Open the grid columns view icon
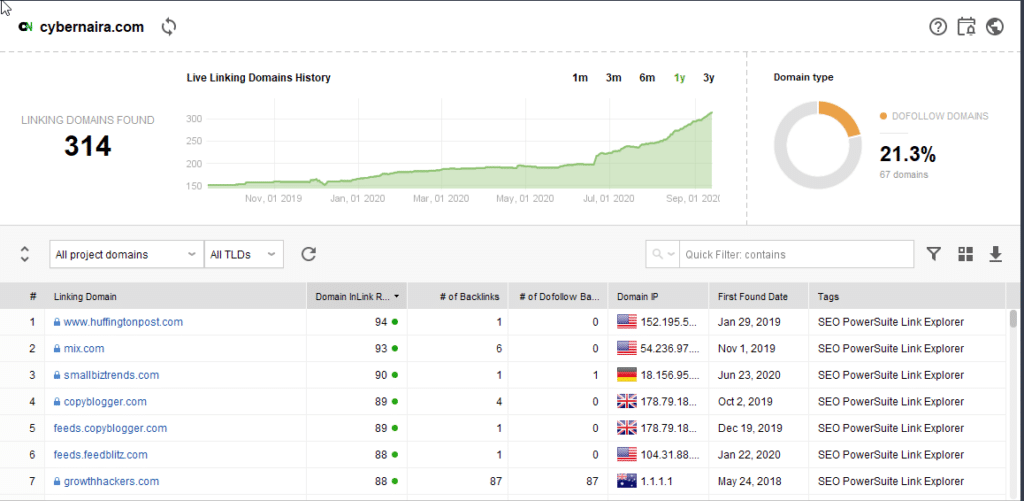The height and width of the screenshot is (501, 1024). 965,254
